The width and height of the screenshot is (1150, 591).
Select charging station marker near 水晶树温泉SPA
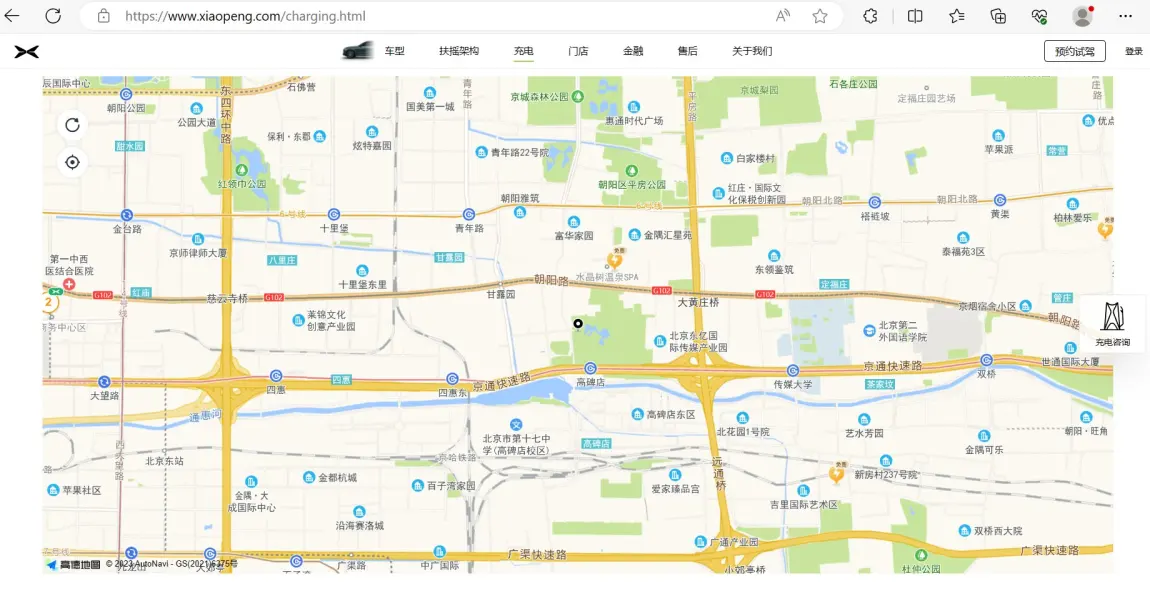[x=615, y=259]
